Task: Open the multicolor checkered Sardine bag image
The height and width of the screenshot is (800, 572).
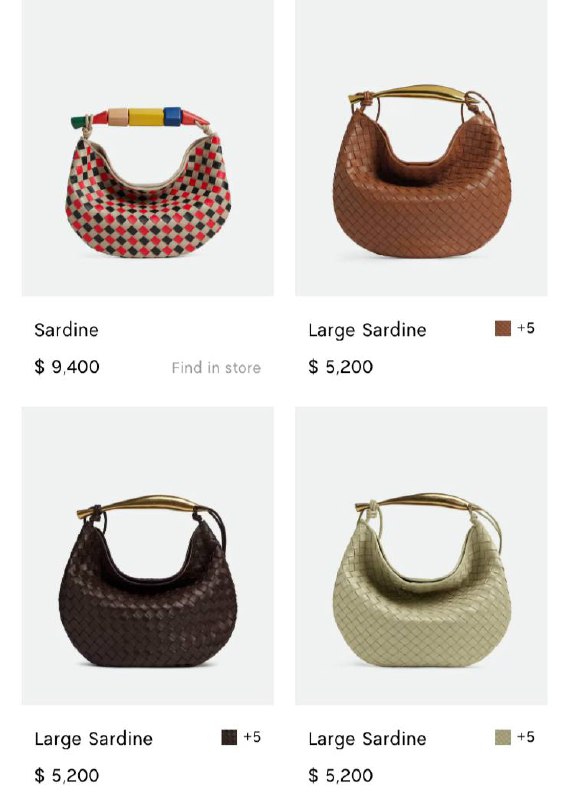Action: point(147,147)
